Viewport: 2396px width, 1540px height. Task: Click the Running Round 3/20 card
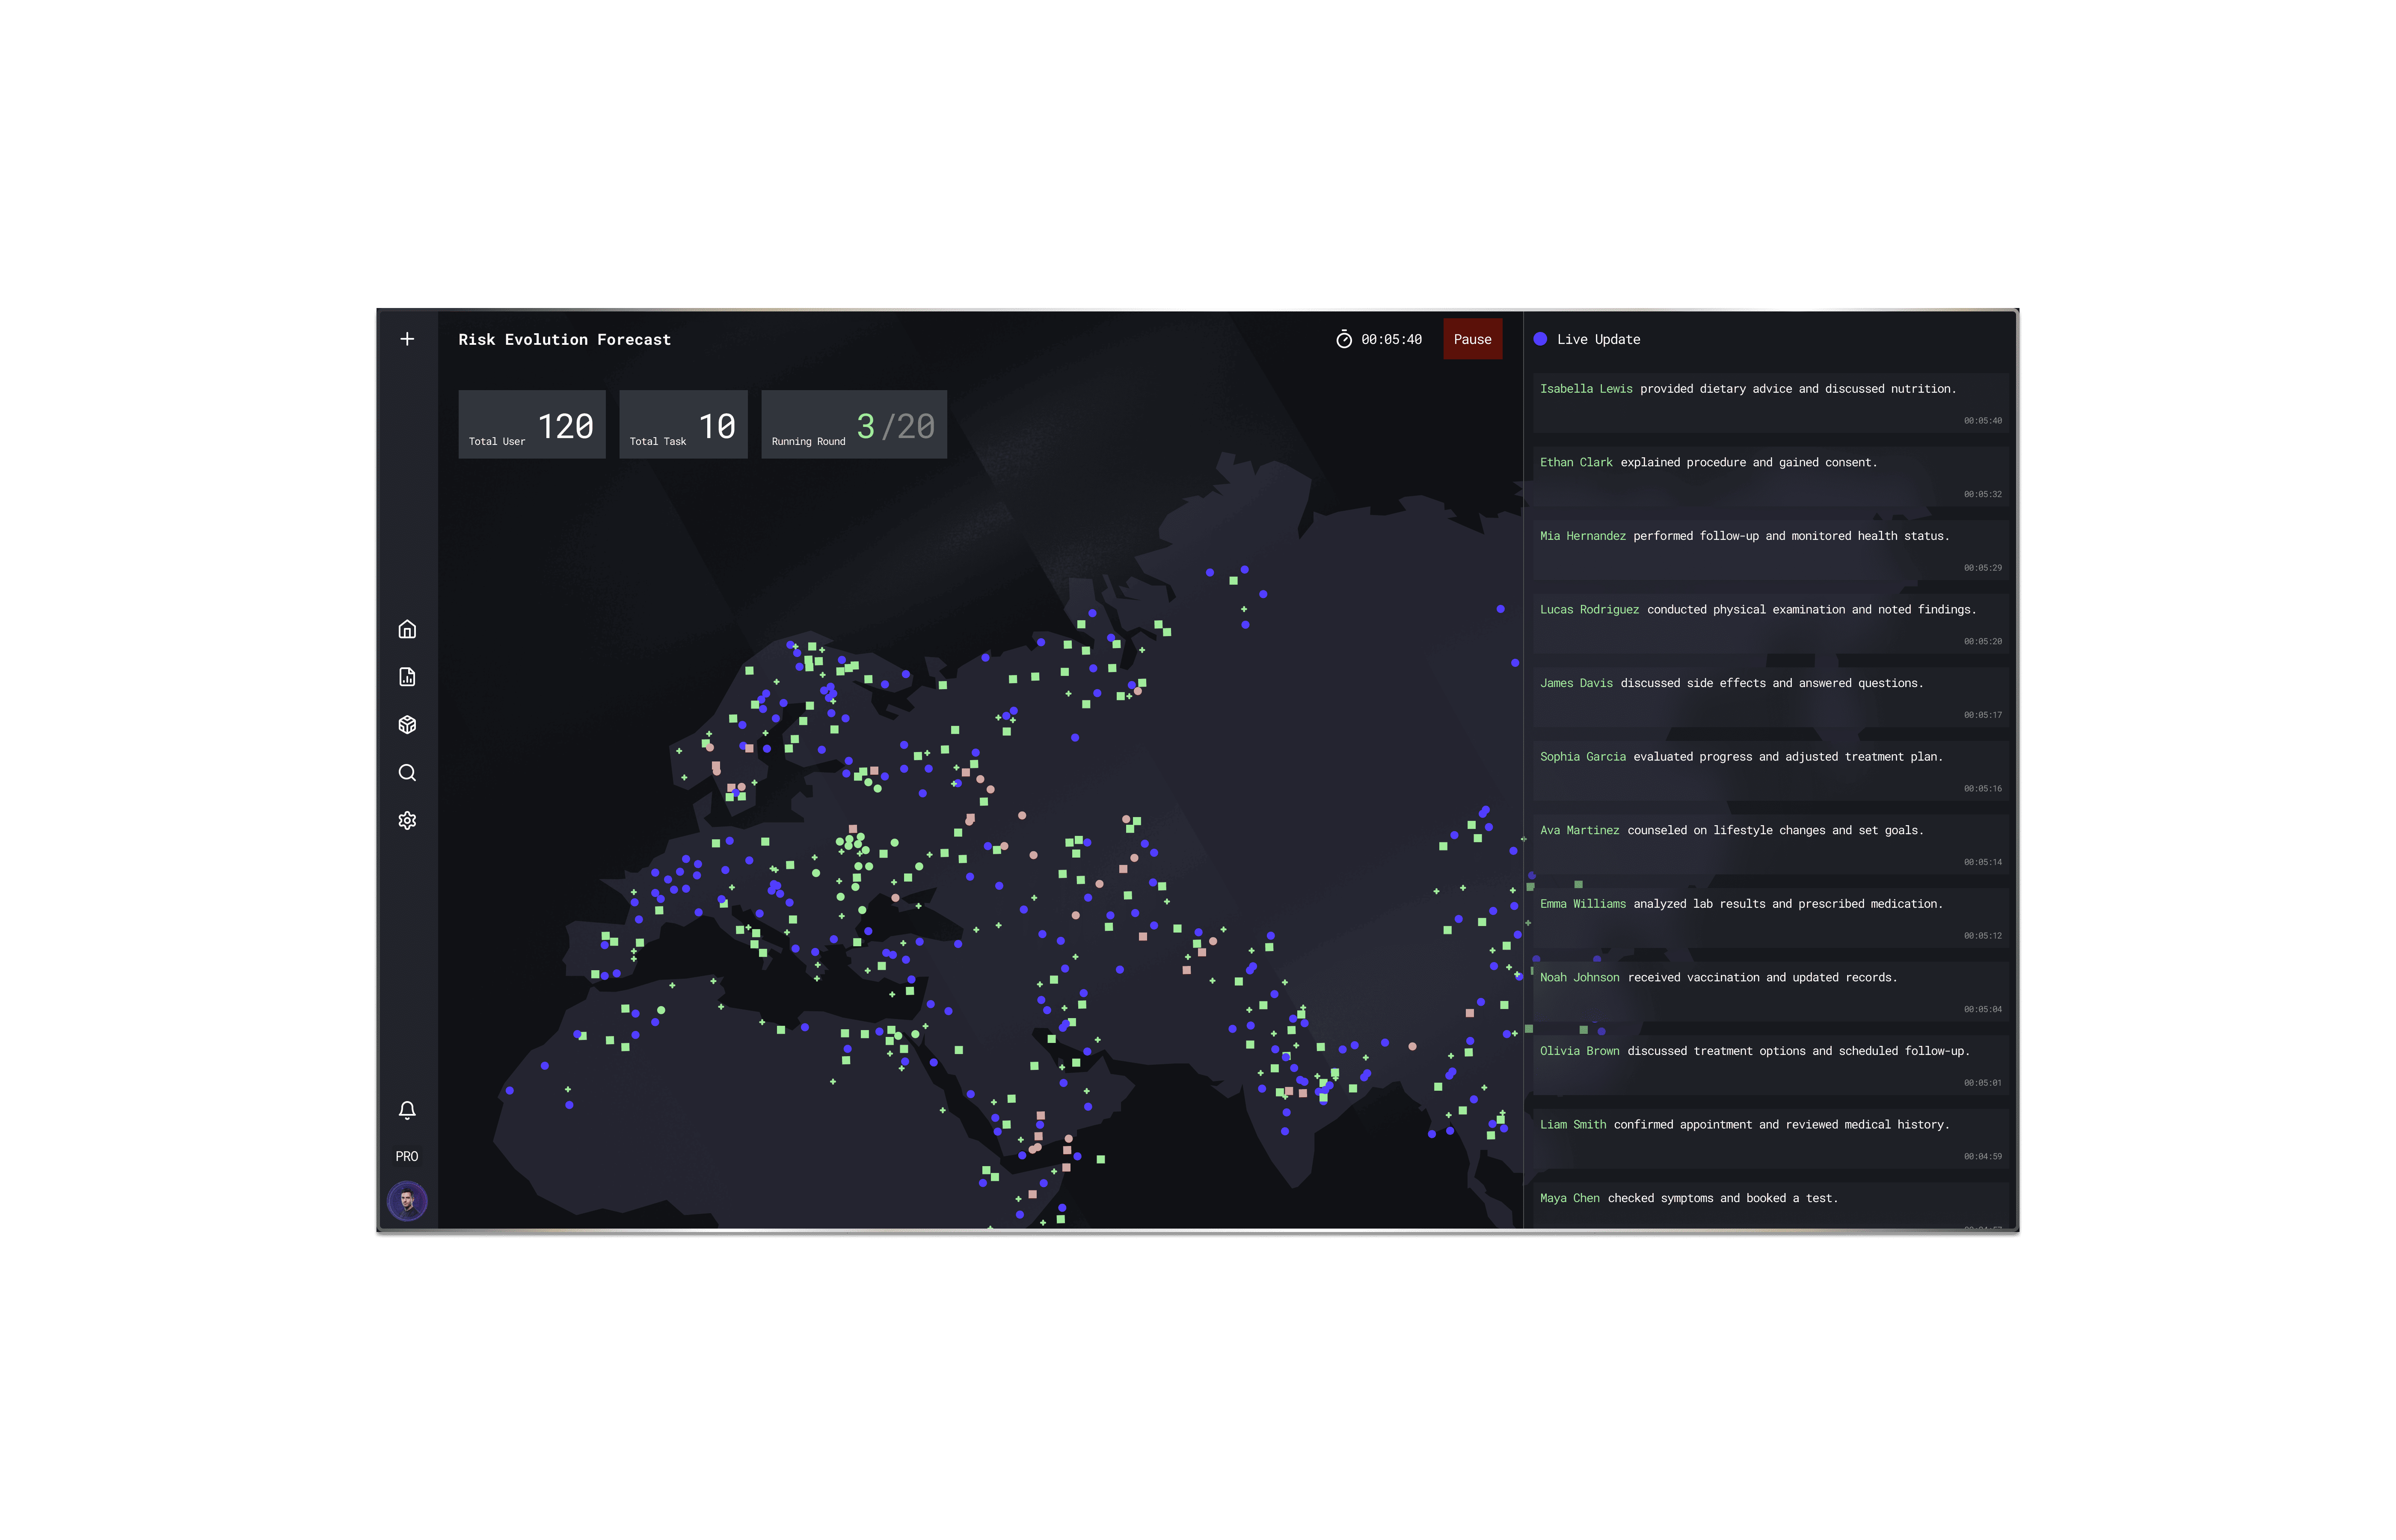point(853,425)
